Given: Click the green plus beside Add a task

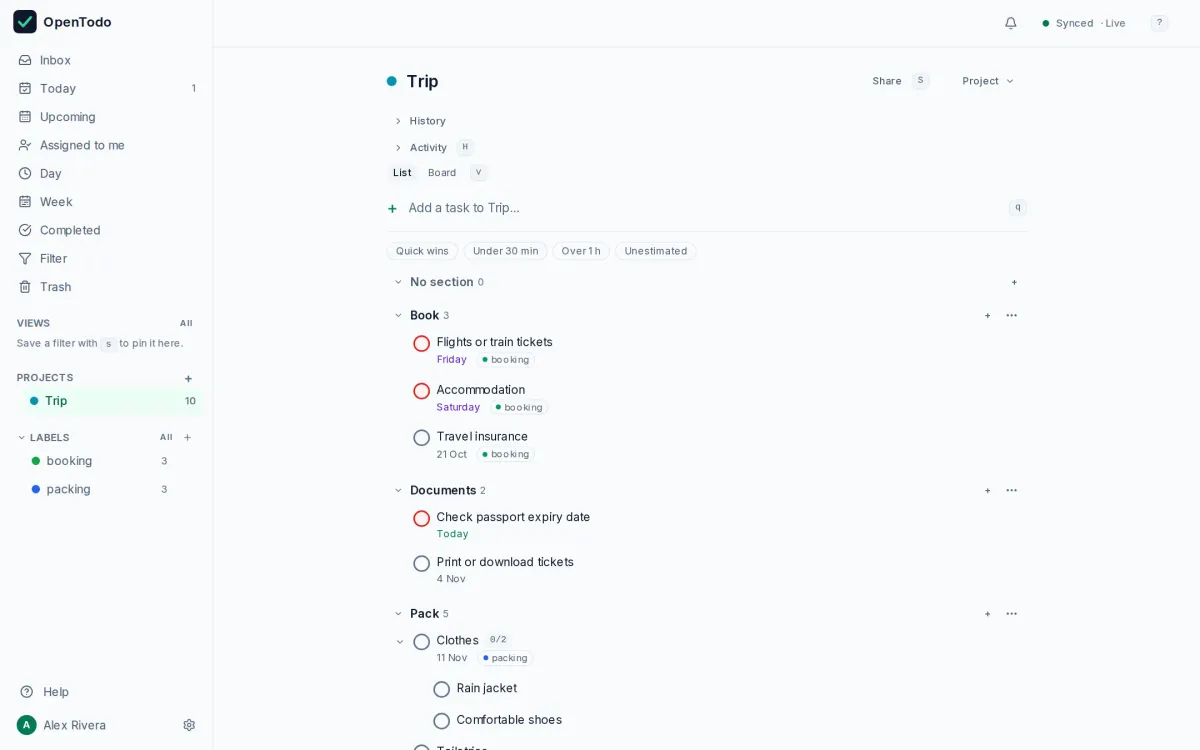Looking at the screenshot, I should (392, 208).
